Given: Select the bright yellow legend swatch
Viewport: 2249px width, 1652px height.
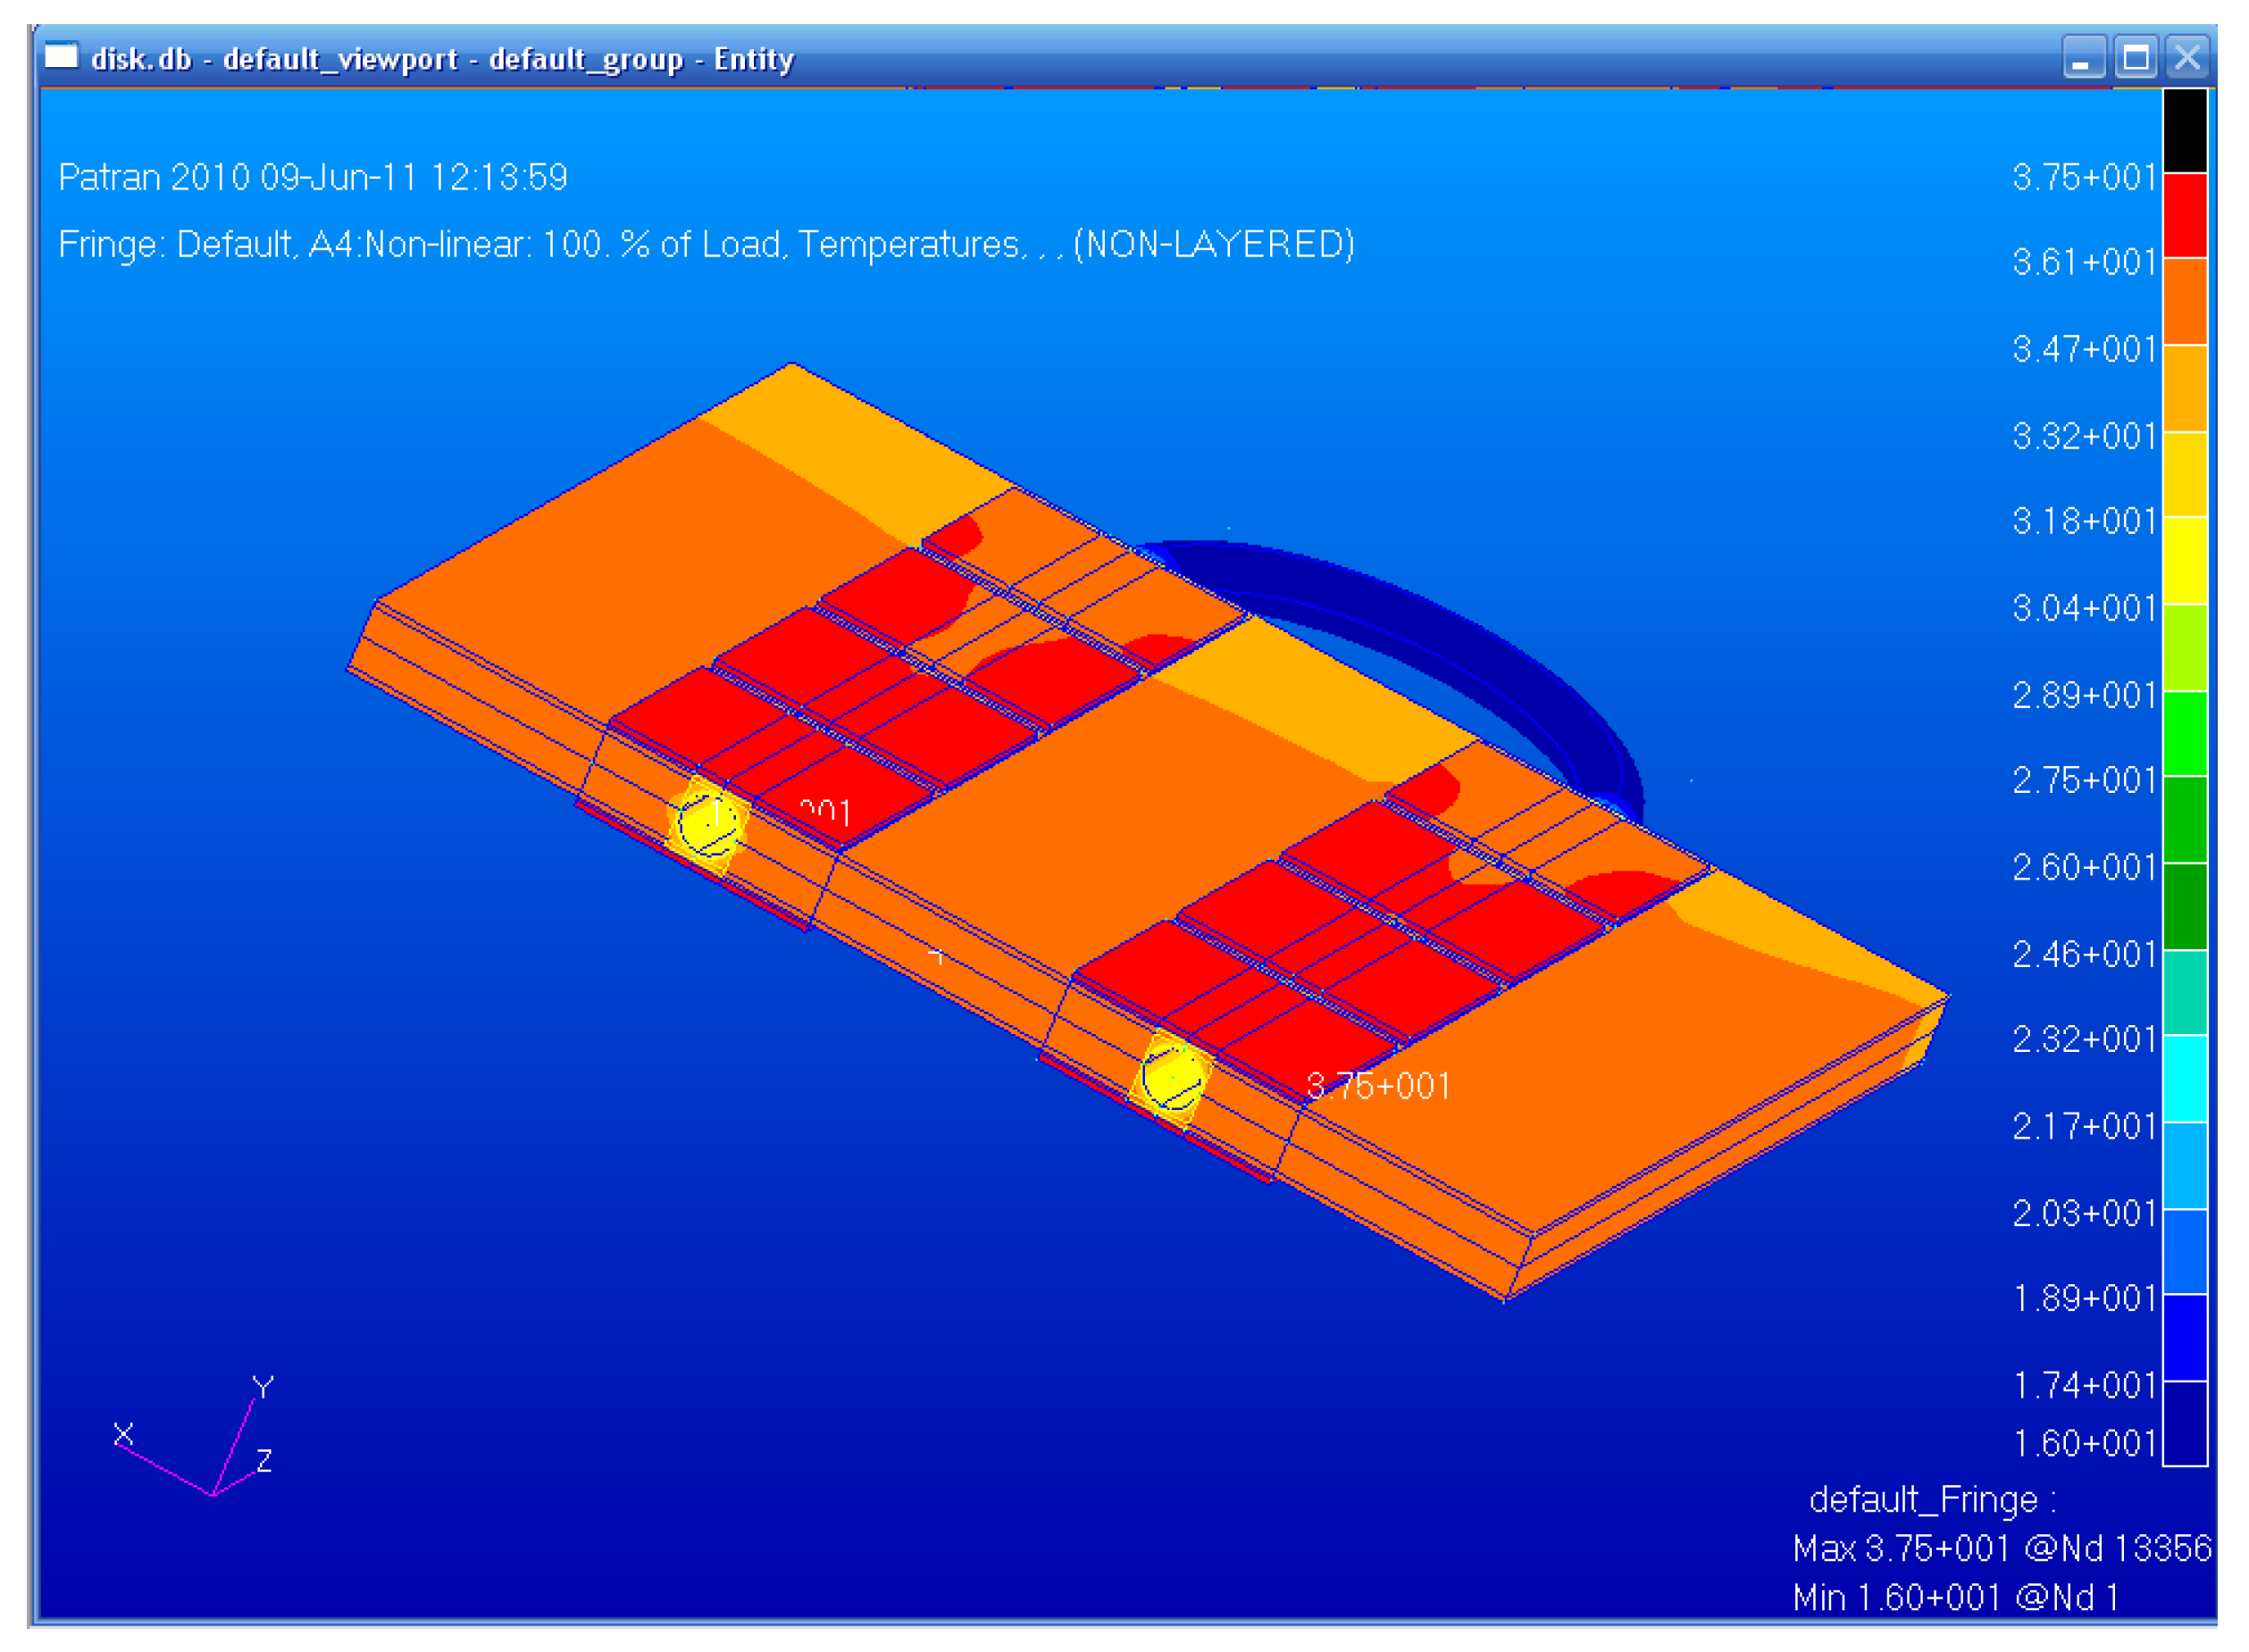Looking at the screenshot, I should point(2185,560).
